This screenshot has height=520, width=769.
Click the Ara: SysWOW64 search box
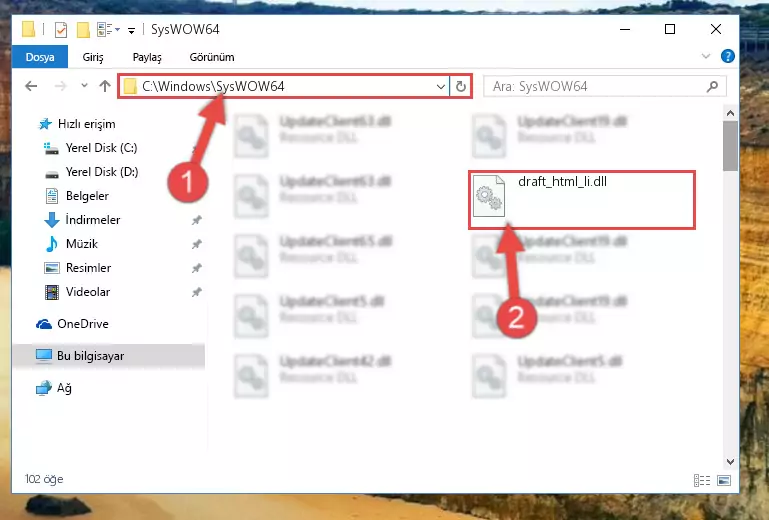(604, 86)
